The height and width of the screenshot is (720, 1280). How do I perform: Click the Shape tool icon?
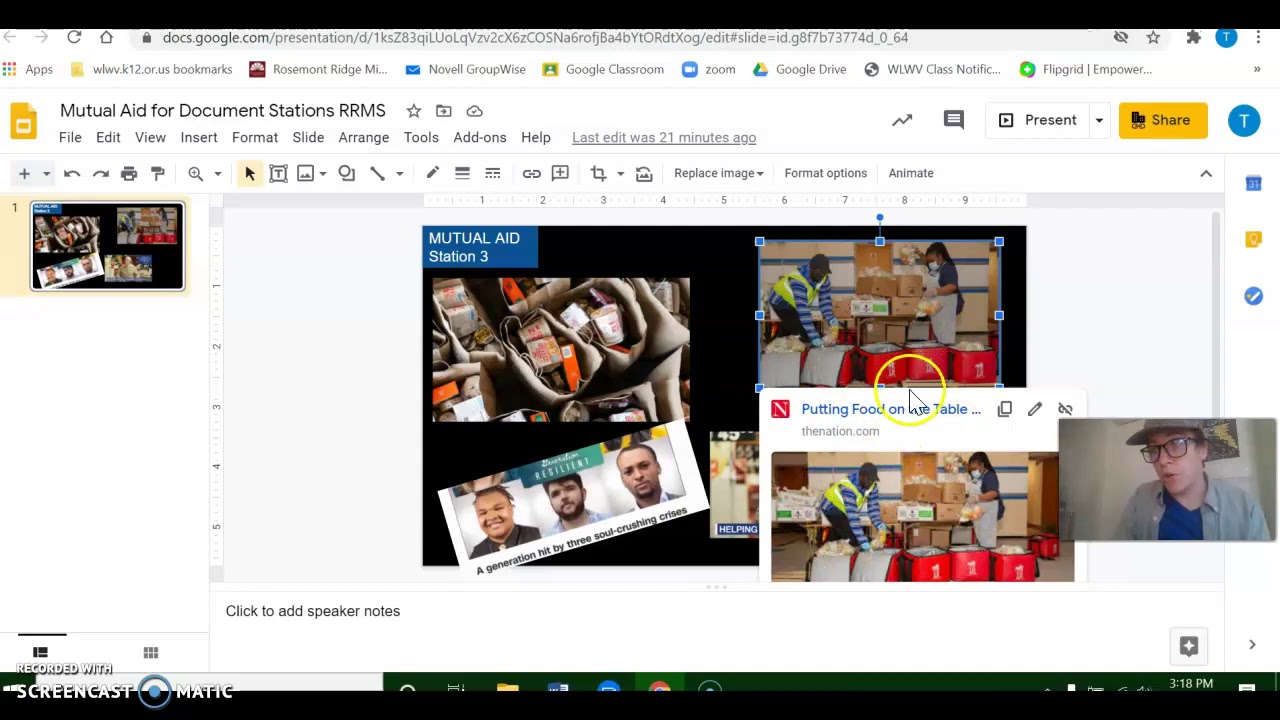[x=346, y=173]
